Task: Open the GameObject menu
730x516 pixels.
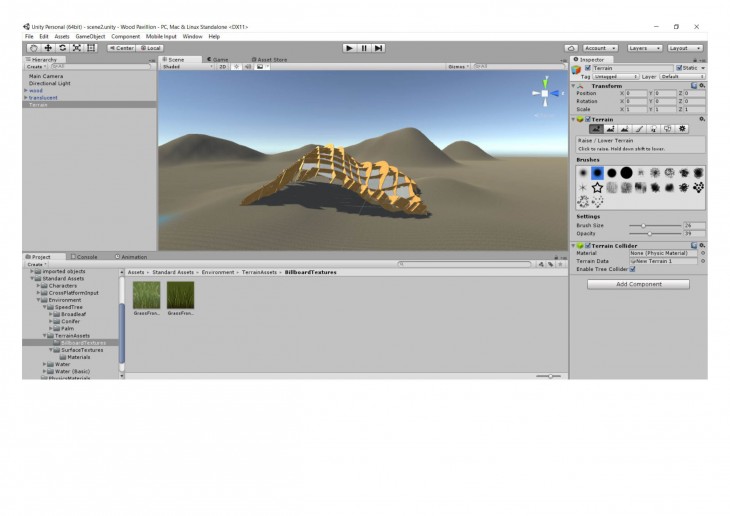Action: (90, 36)
